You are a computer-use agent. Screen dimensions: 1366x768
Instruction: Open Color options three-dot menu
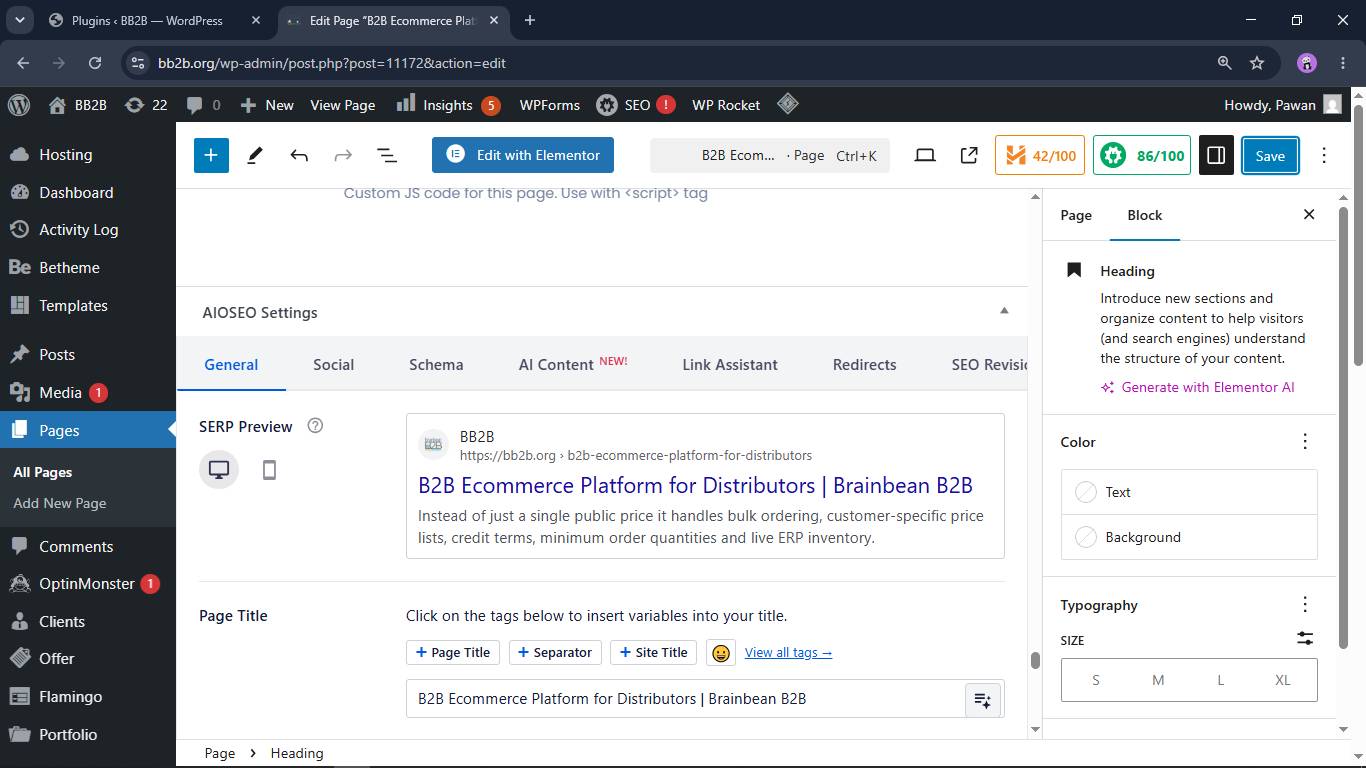coord(1305,442)
